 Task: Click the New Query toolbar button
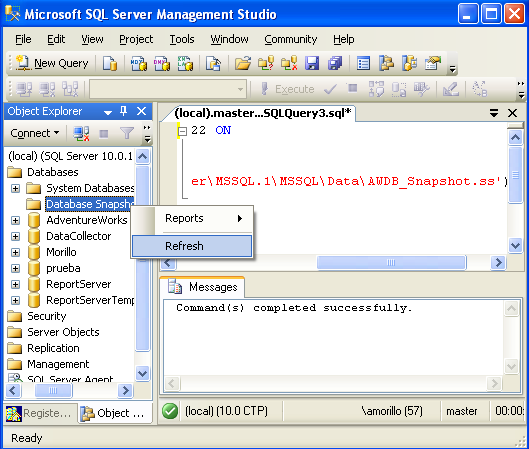[52, 63]
